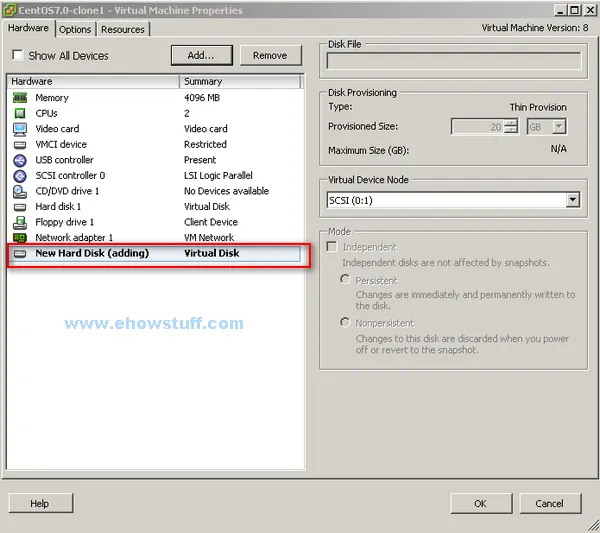The height and width of the screenshot is (533, 600).
Task: Select the Video card icon
Action: pos(20,129)
